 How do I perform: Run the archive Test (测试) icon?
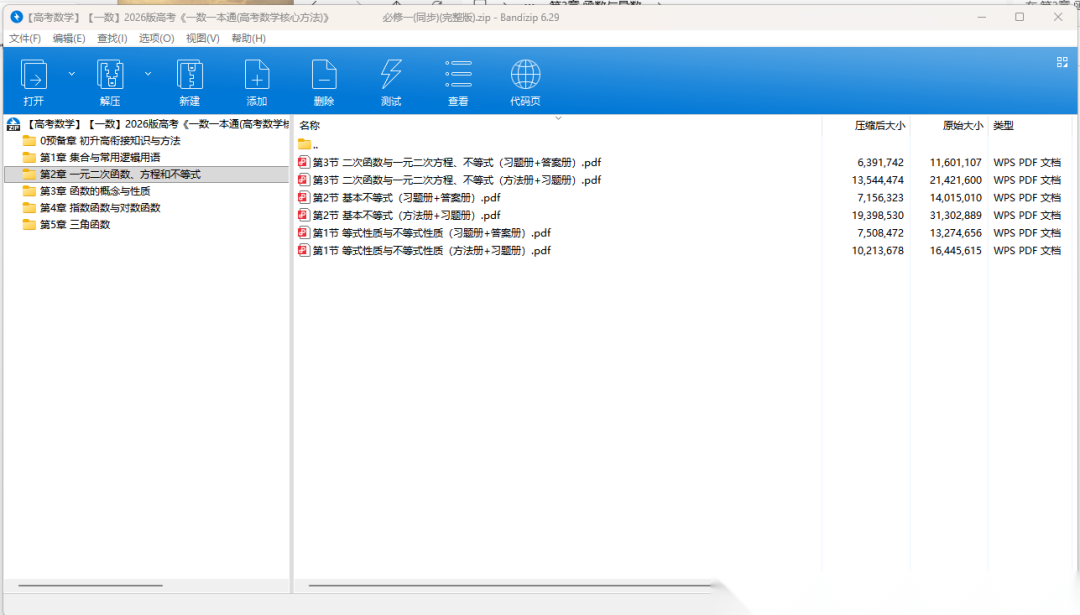391,76
